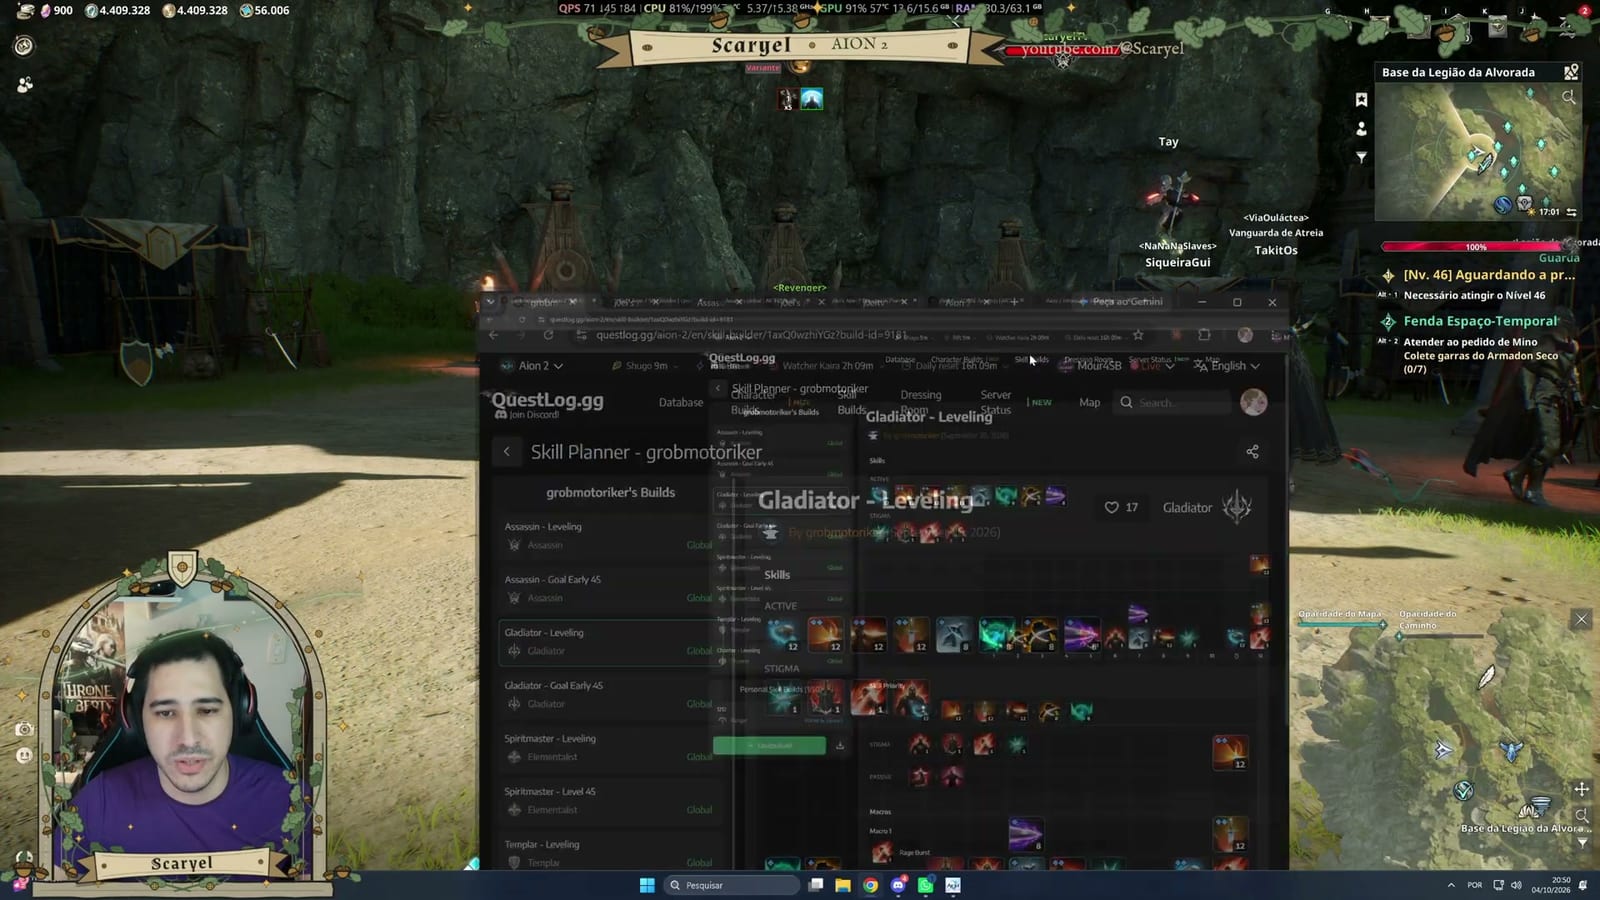The image size is (1600, 900).
Task: Bookmark the page with the browser star icon
Action: 1138,335
